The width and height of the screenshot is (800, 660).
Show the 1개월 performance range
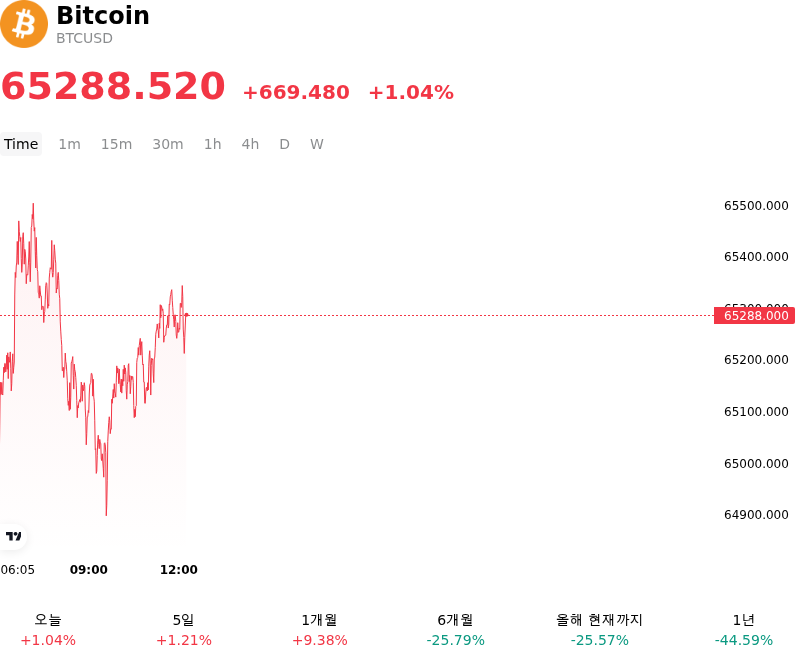tap(319, 630)
